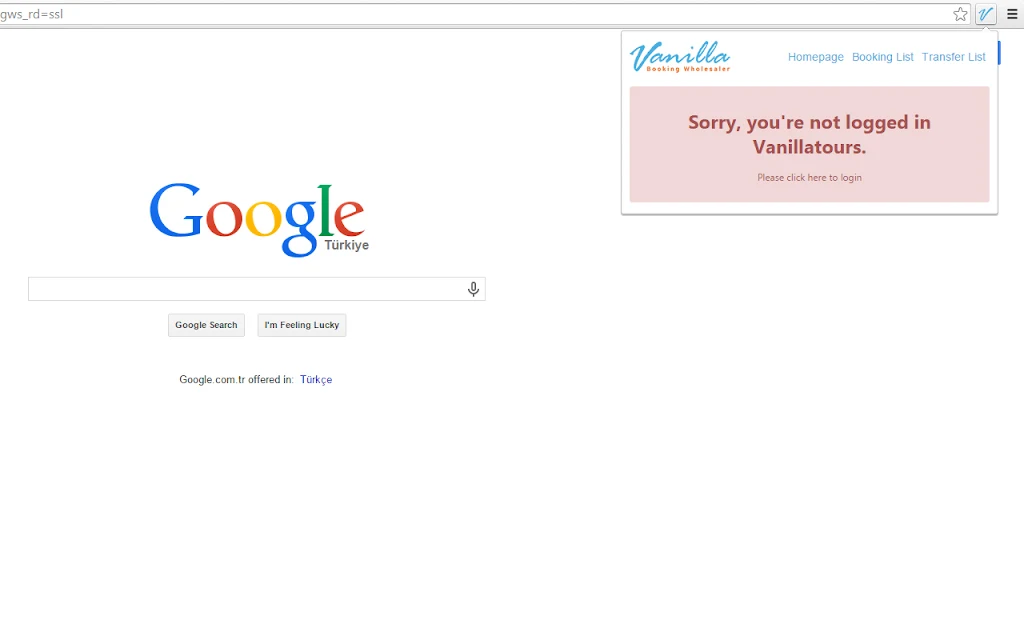
Task: Open the Chrome hamburger menu
Action: pyautogui.click(x=1012, y=14)
